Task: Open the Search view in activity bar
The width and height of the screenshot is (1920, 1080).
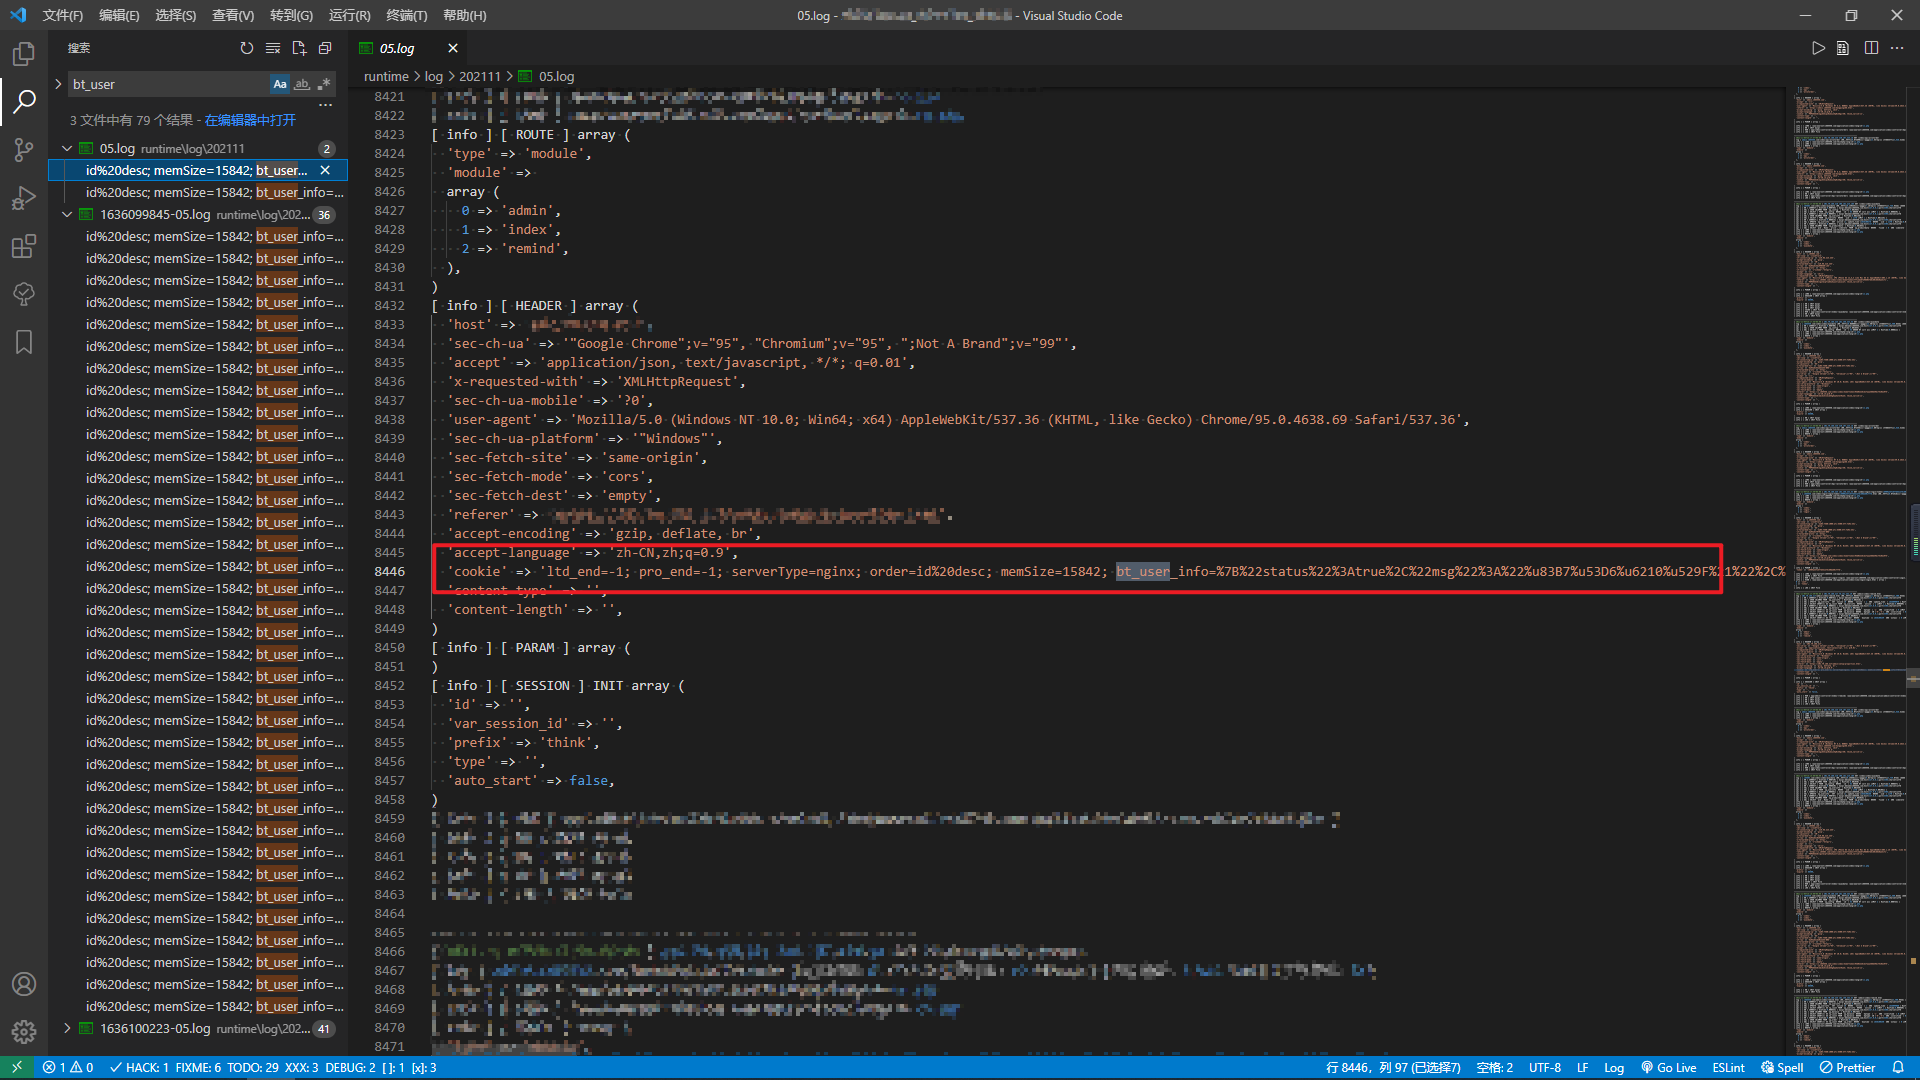Action: click(24, 101)
